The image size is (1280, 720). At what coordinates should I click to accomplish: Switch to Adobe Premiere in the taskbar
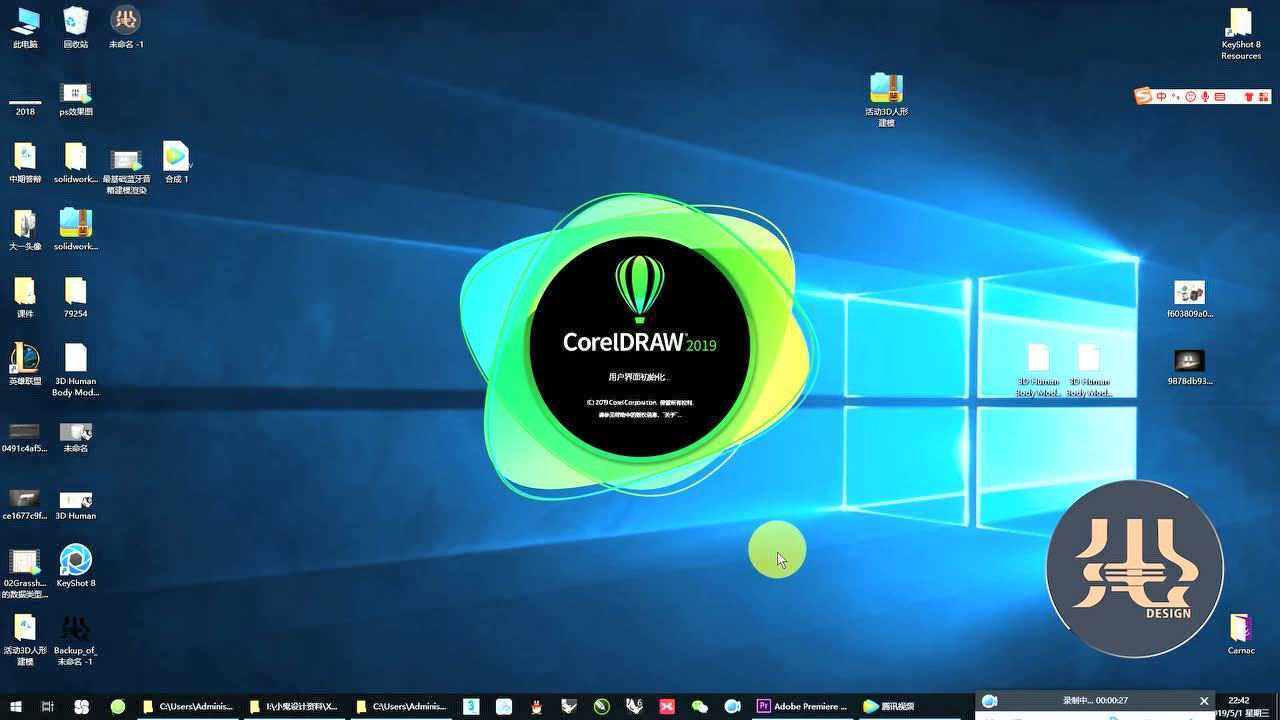tap(802, 706)
